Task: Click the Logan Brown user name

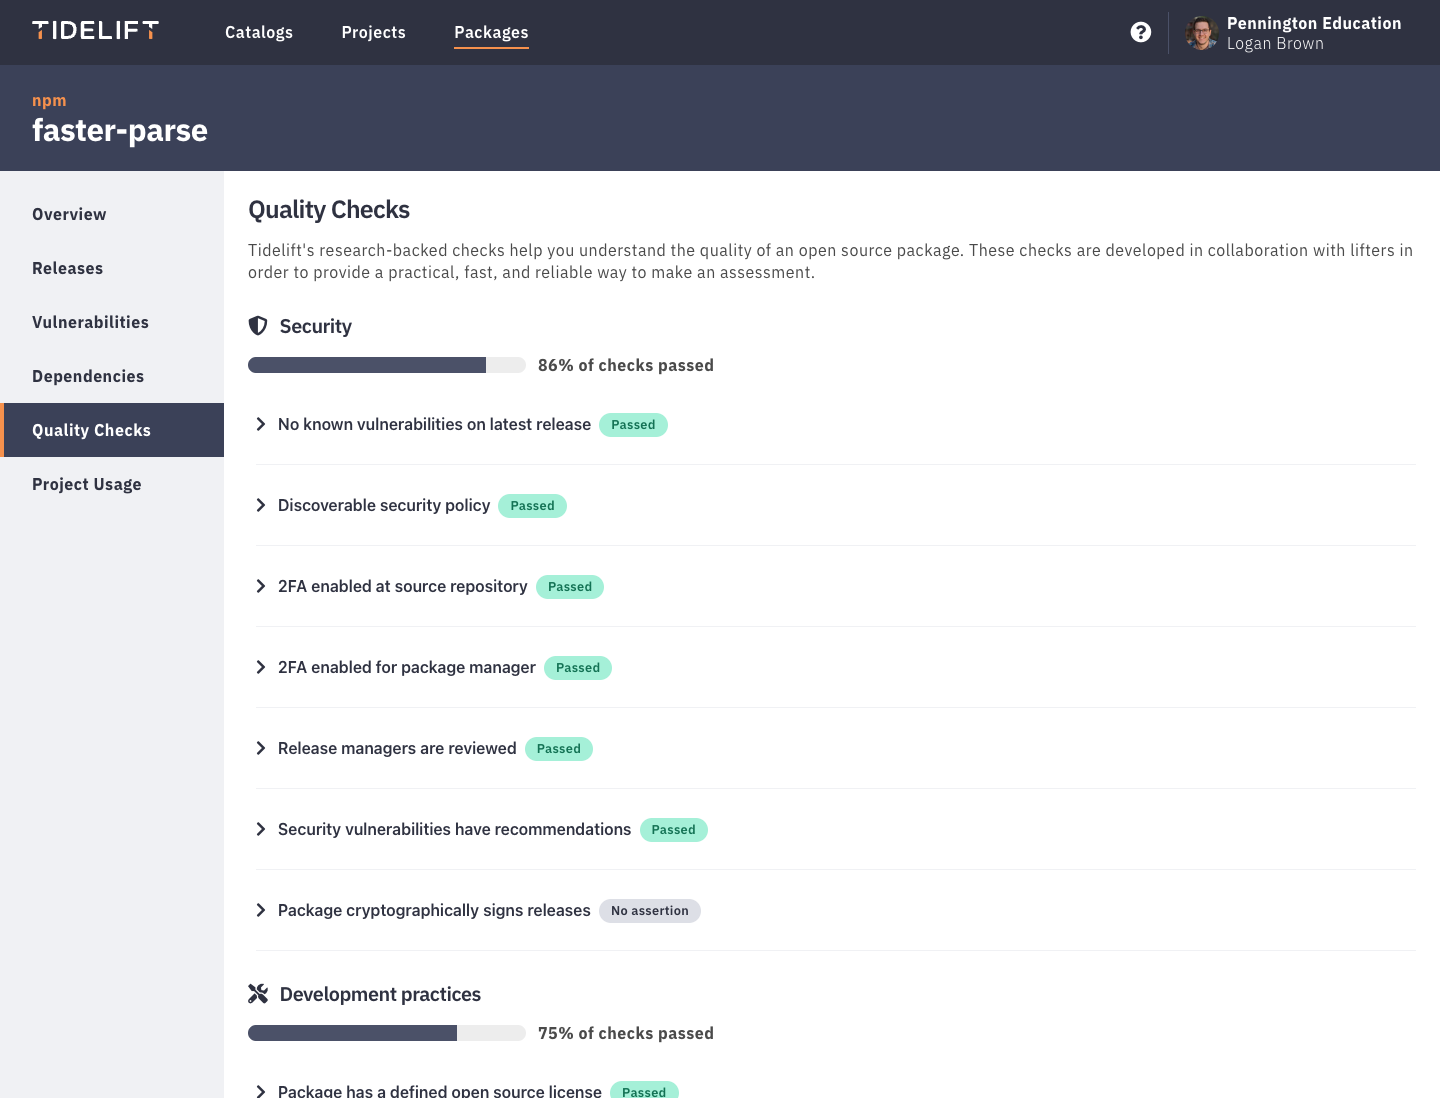Action: tap(1275, 43)
